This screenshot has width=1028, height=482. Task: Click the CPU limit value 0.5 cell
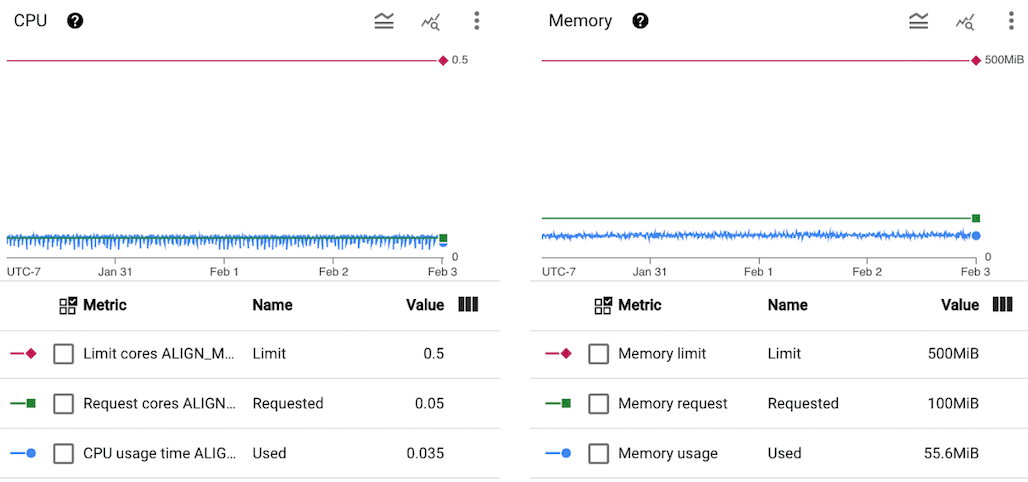[x=433, y=354]
